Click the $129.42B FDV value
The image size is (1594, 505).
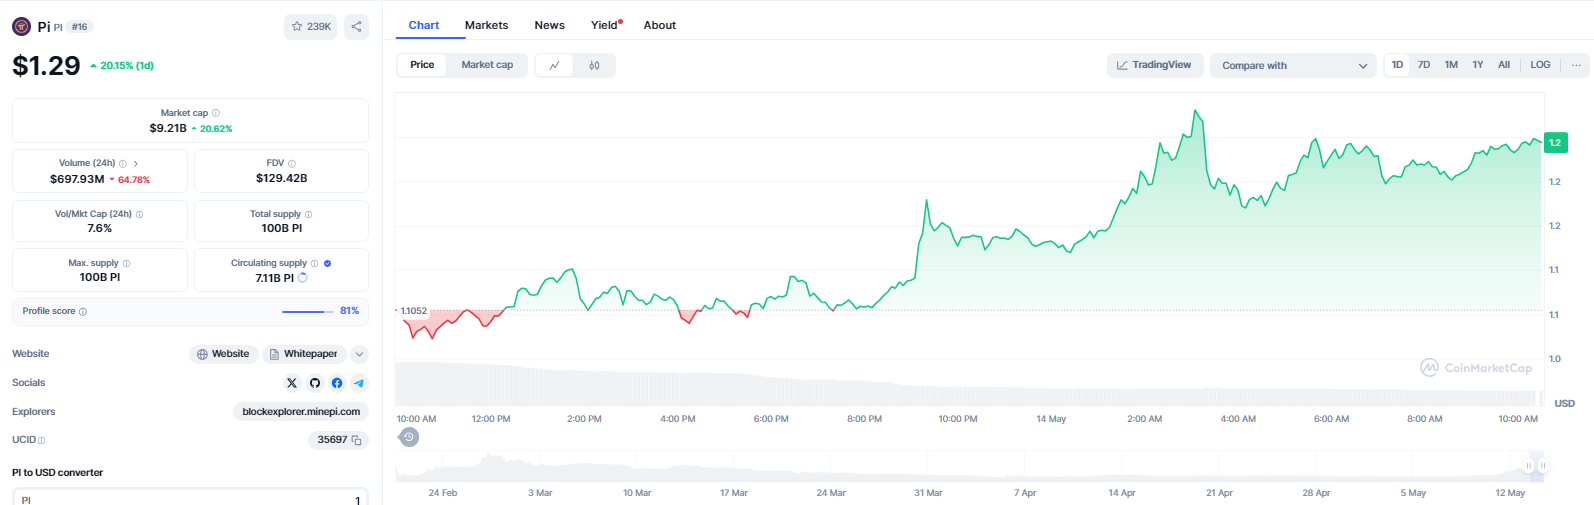(x=282, y=178)
